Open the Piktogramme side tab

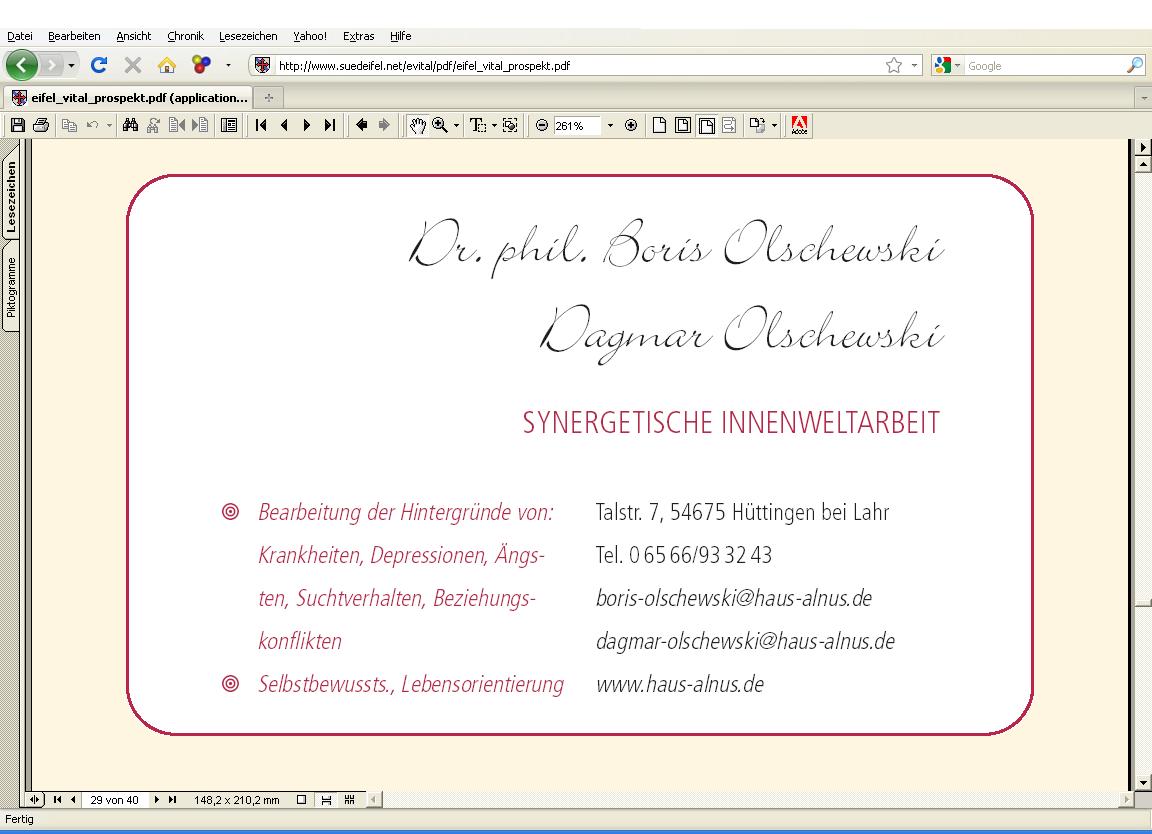[11, 287]
